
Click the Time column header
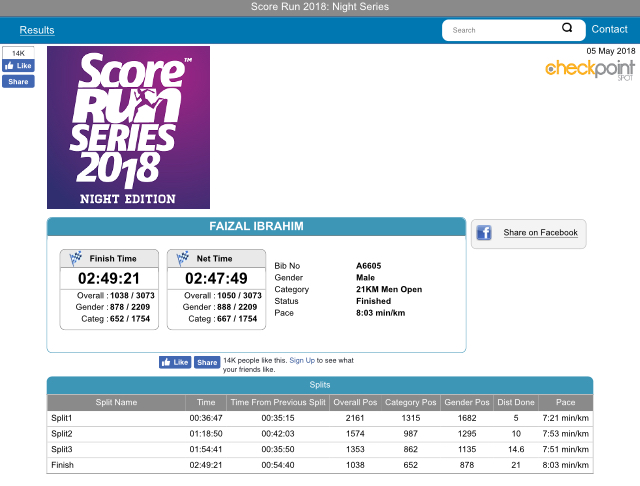[x=206, y=402]
